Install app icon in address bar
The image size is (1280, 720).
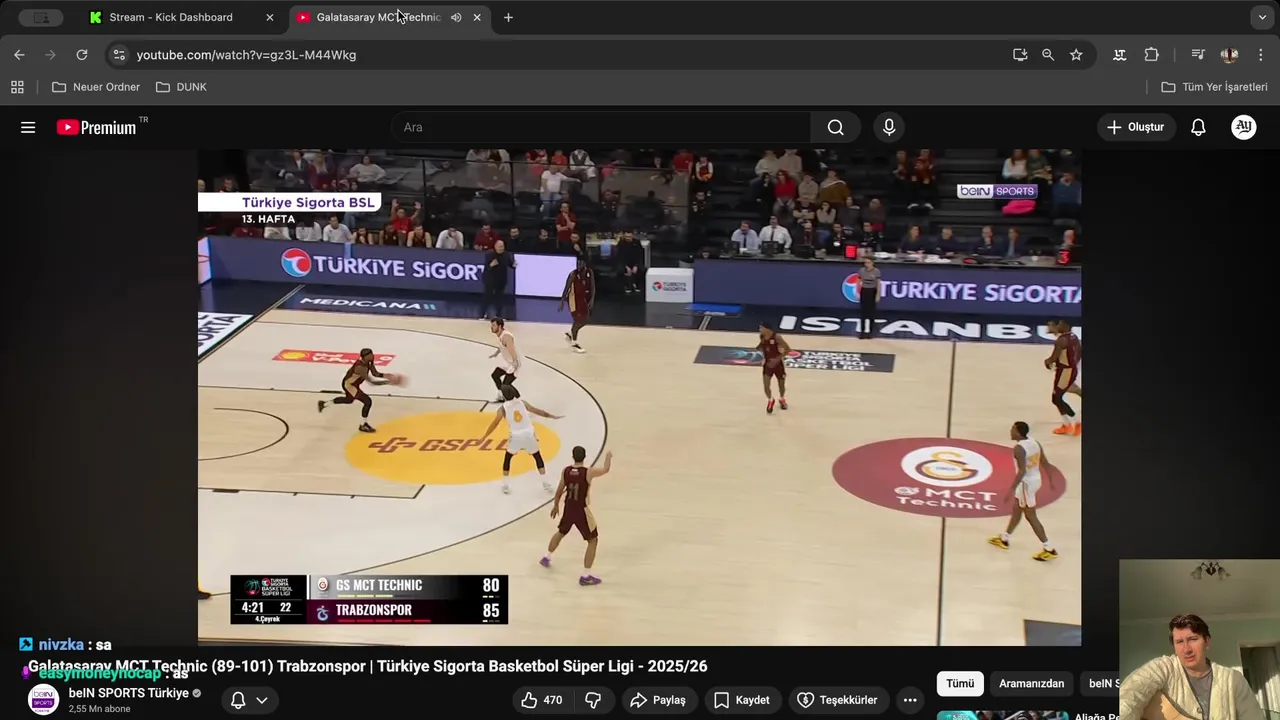click(1020, 55)
